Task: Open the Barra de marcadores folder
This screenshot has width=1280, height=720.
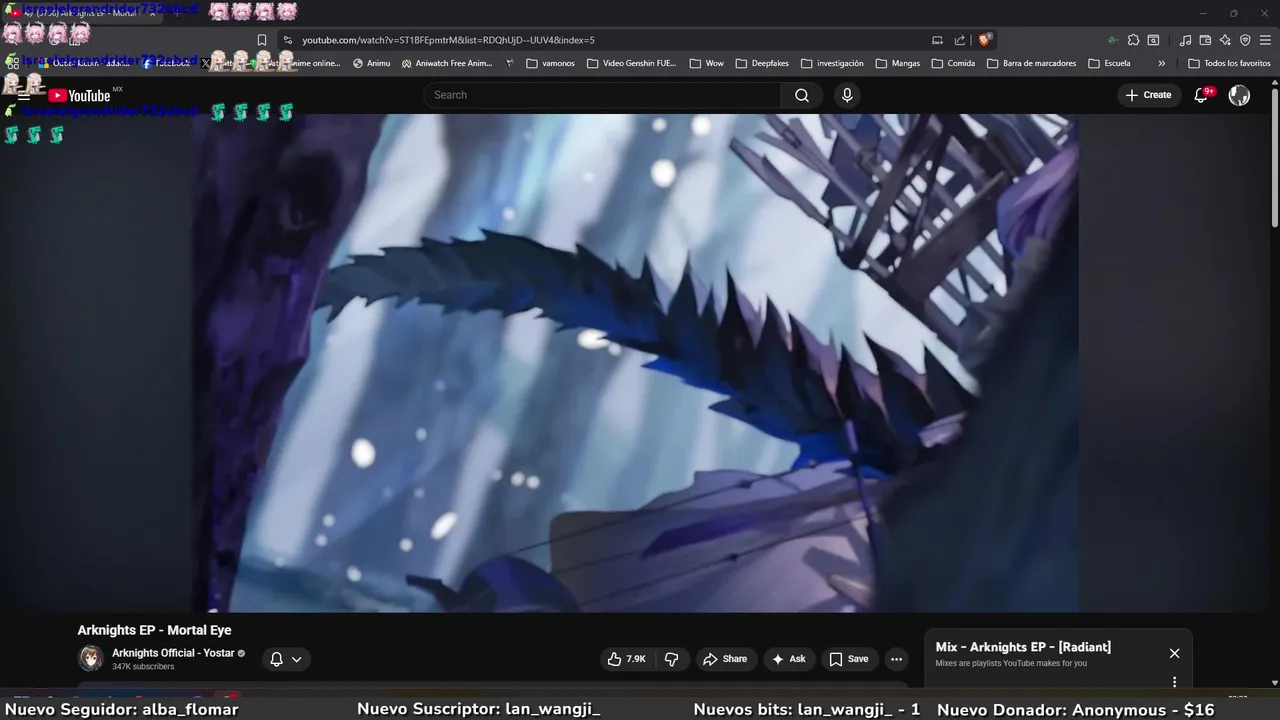Action: [x=1031, y=63]
